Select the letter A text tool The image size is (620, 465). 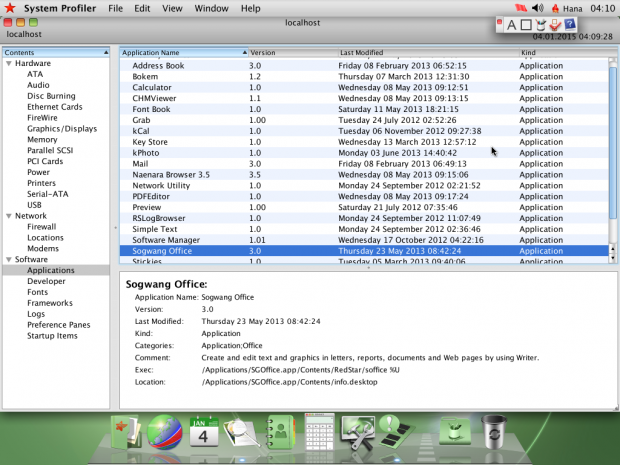coord(511,25)
